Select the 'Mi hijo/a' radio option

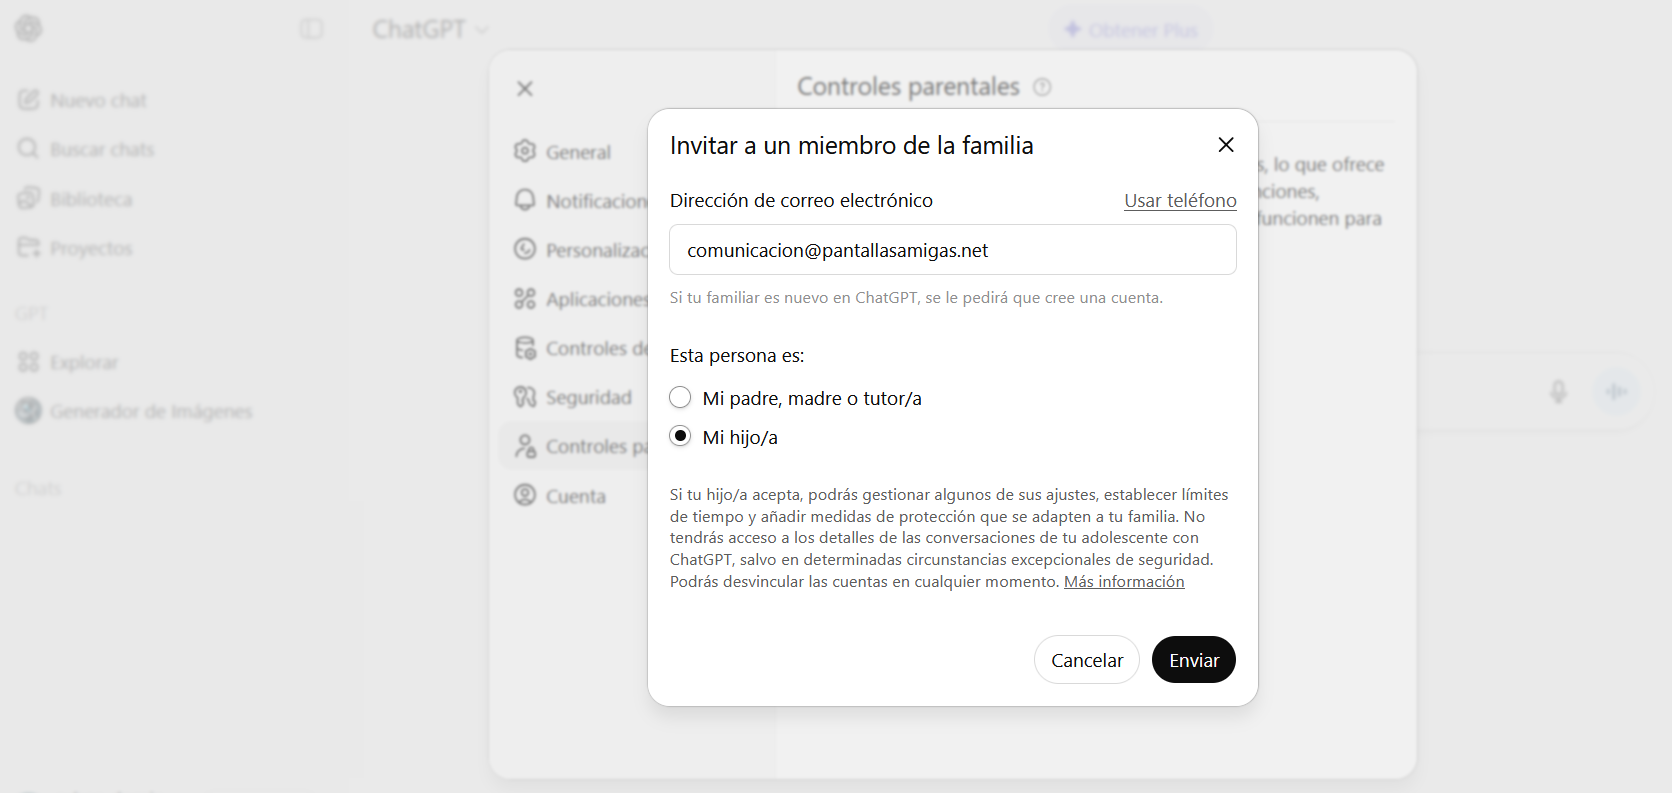(x=680, y=437)
